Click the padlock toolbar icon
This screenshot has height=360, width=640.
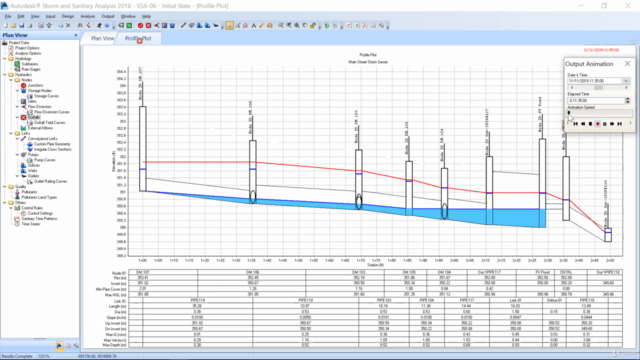(313, 26)
